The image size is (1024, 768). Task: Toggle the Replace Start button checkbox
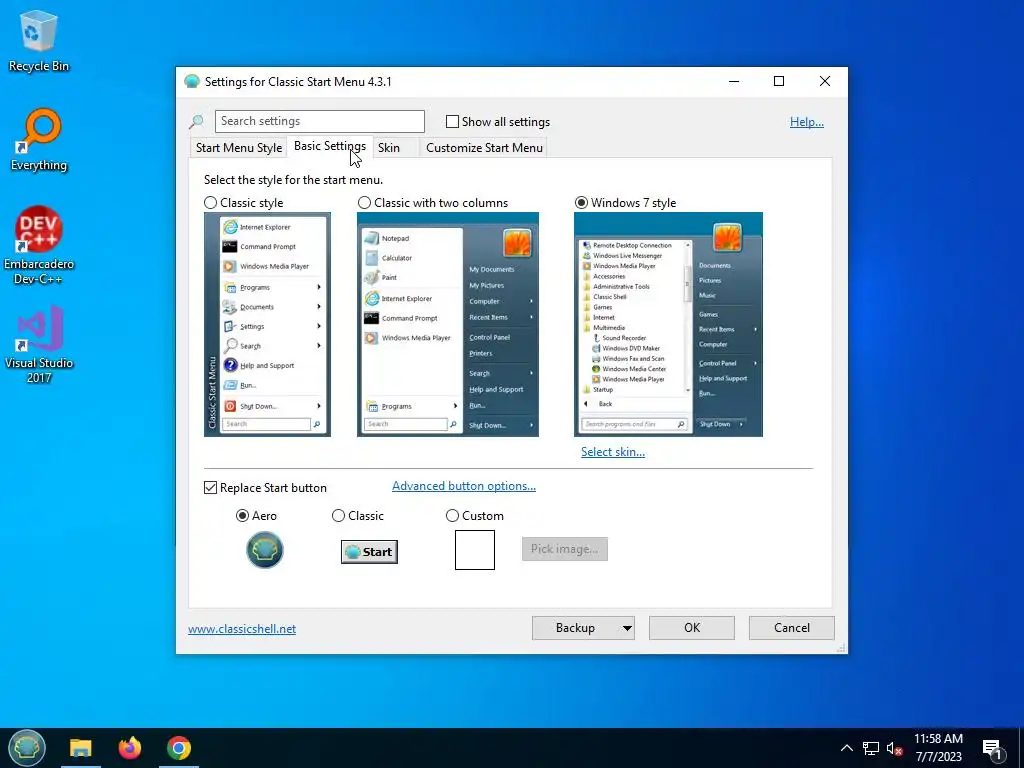pyautogui.click(x=210, y=488)
